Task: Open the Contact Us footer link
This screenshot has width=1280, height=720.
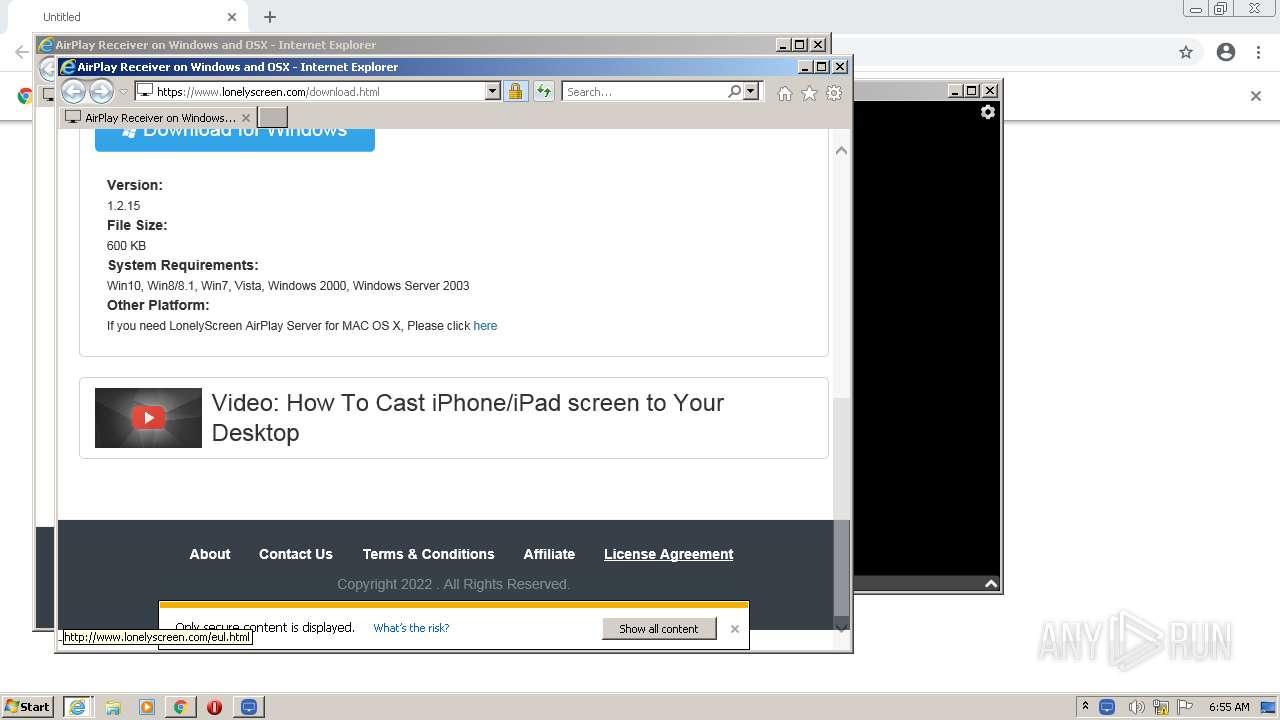Action: [296, 554]
